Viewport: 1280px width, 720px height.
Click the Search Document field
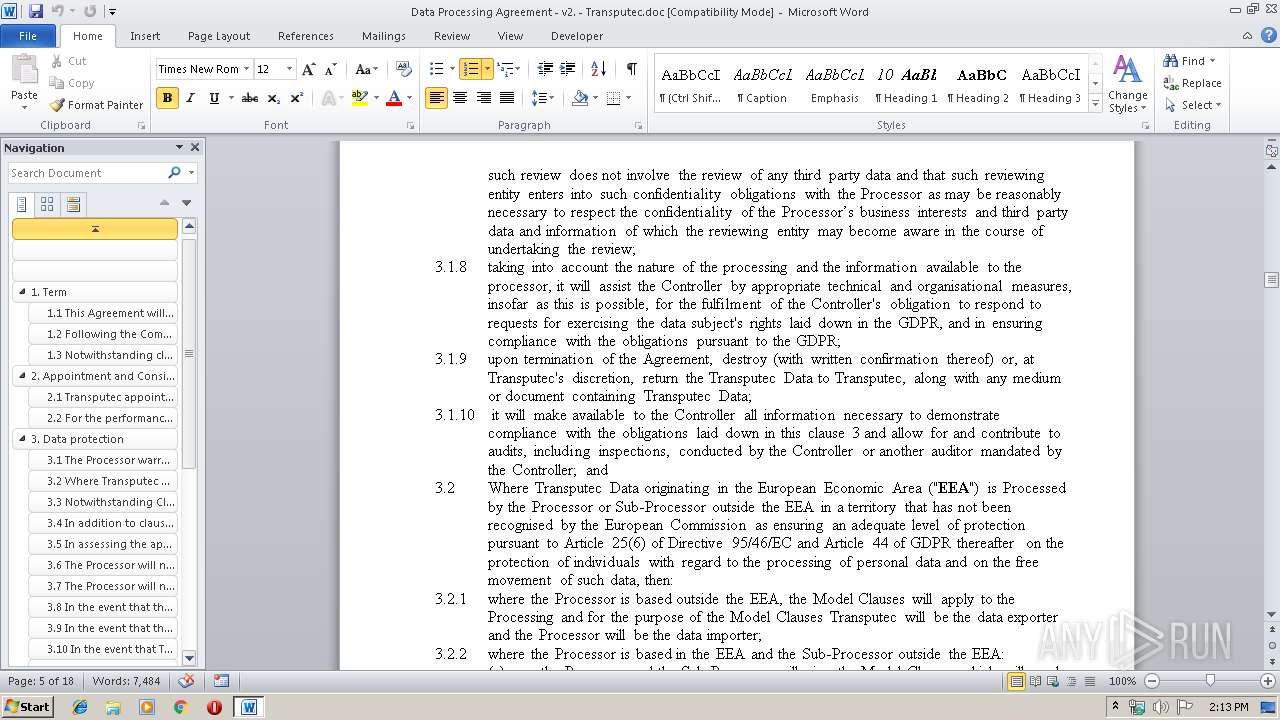pos(88,173)
